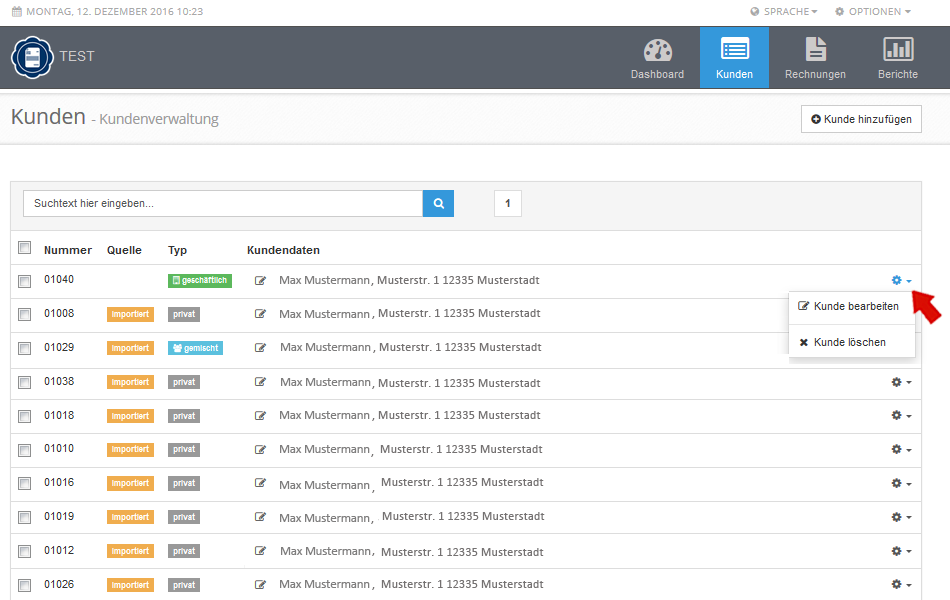The height and width of the screenshot is (600, 950).
Task: Click edit pencil icon for customer 01016
Action: pyautogui.click(x=261, y=483)
